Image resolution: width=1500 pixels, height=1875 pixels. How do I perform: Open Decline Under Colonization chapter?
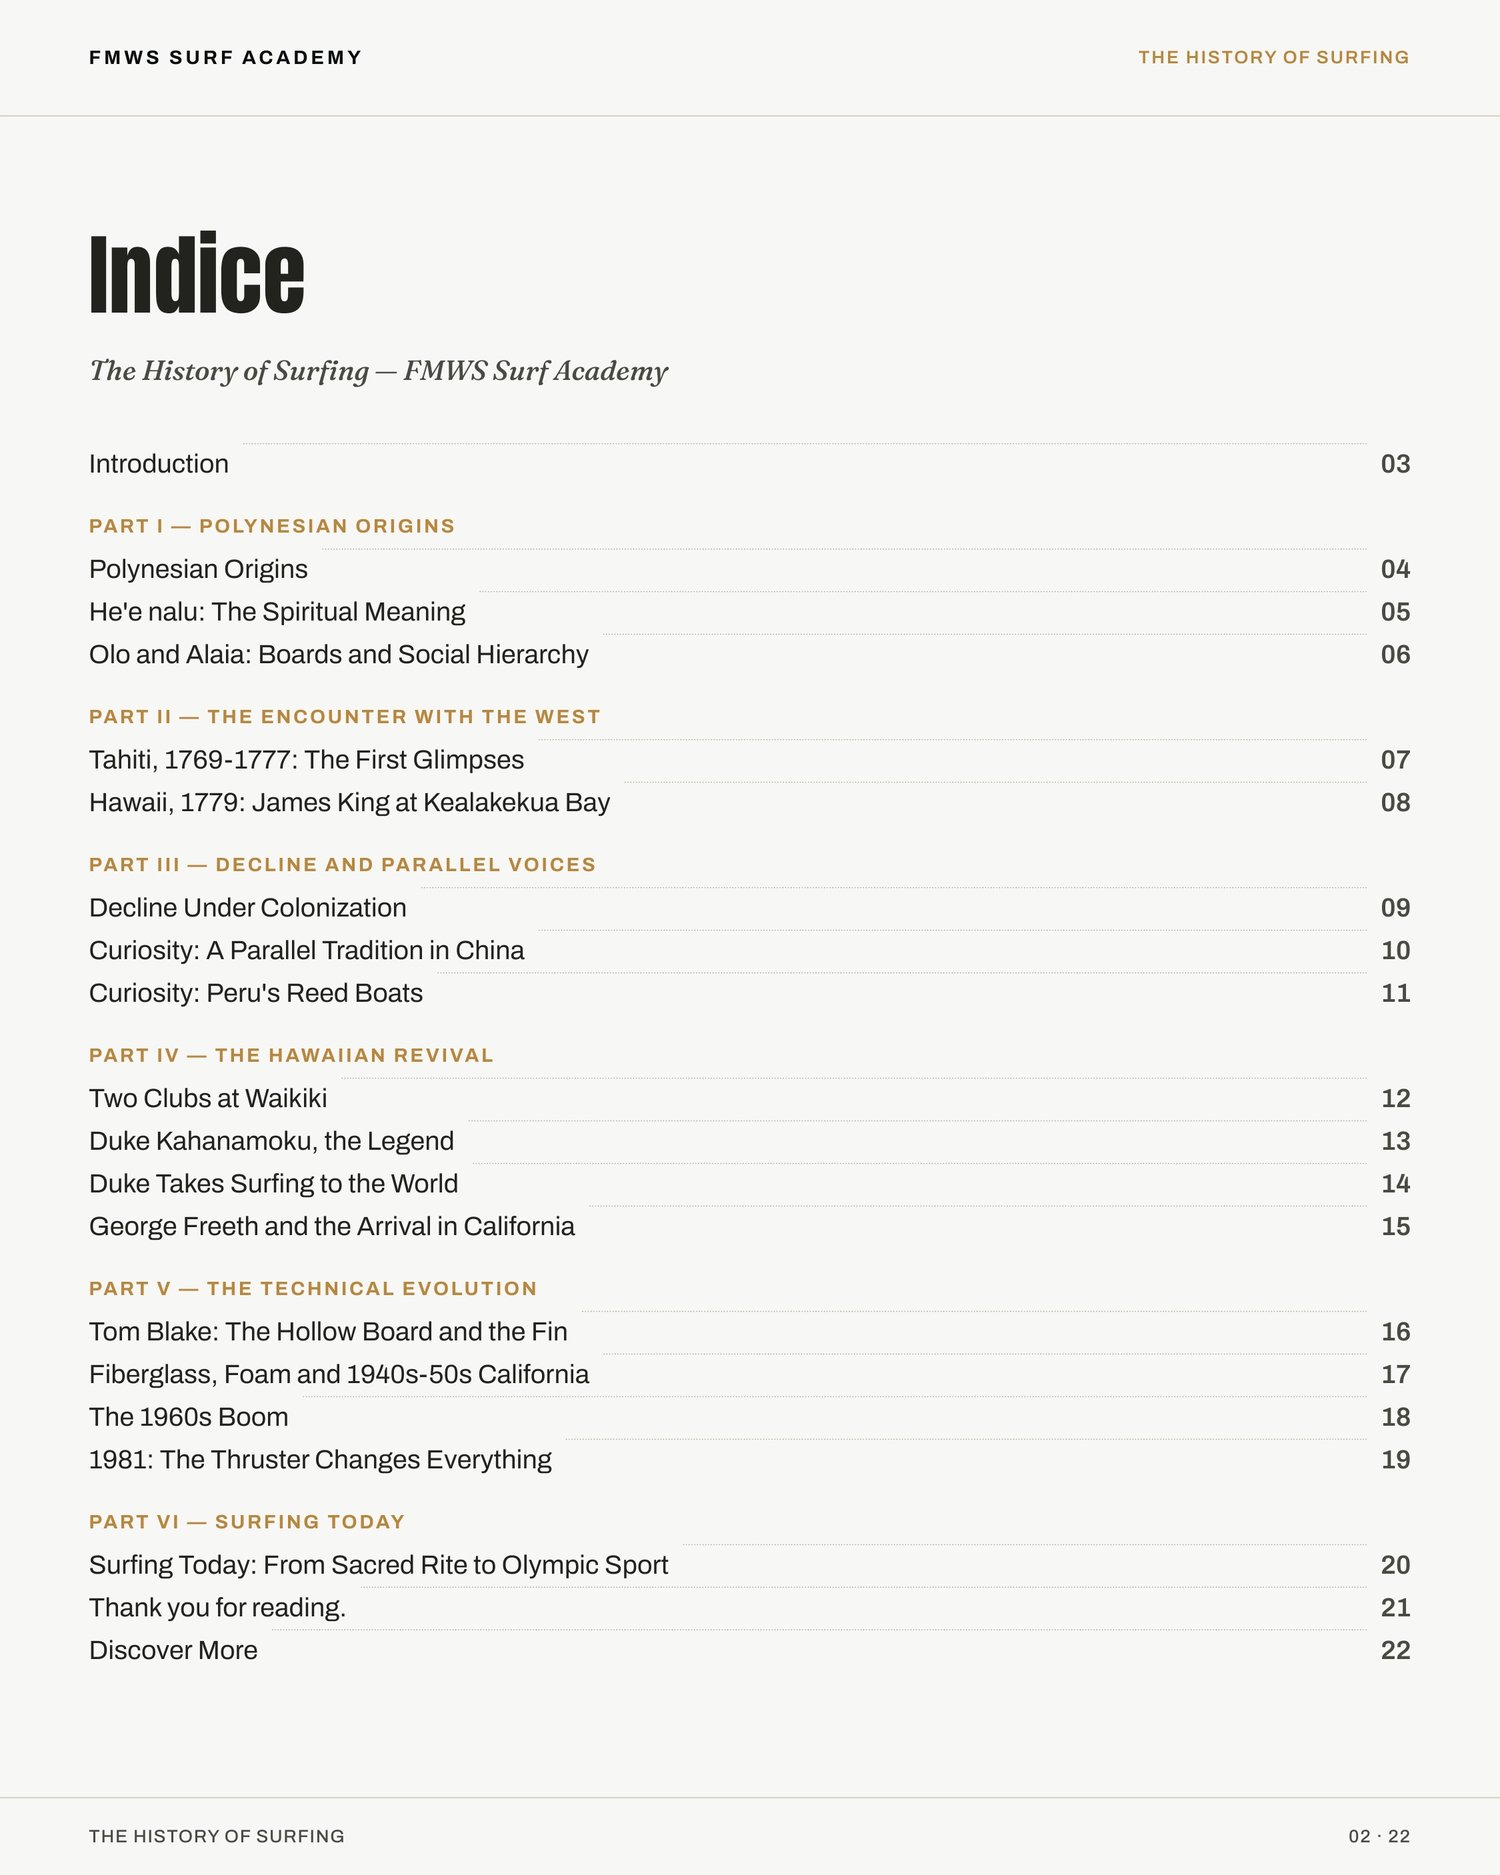click(749, 908)
